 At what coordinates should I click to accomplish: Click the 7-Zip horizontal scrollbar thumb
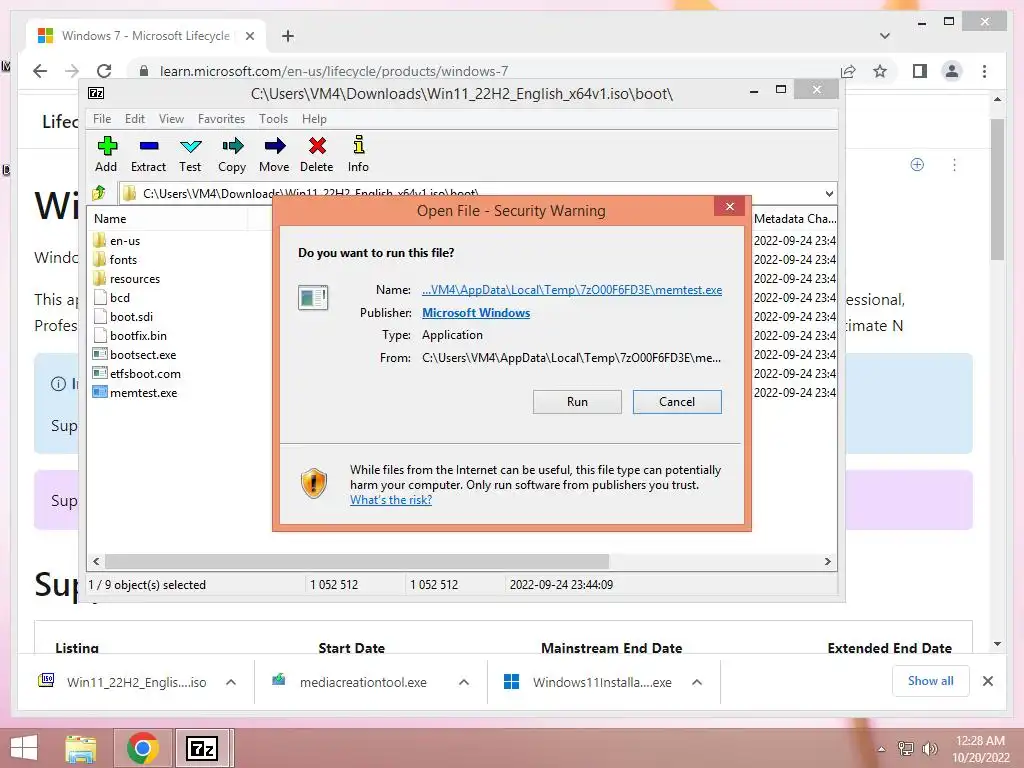pos(357,562)
